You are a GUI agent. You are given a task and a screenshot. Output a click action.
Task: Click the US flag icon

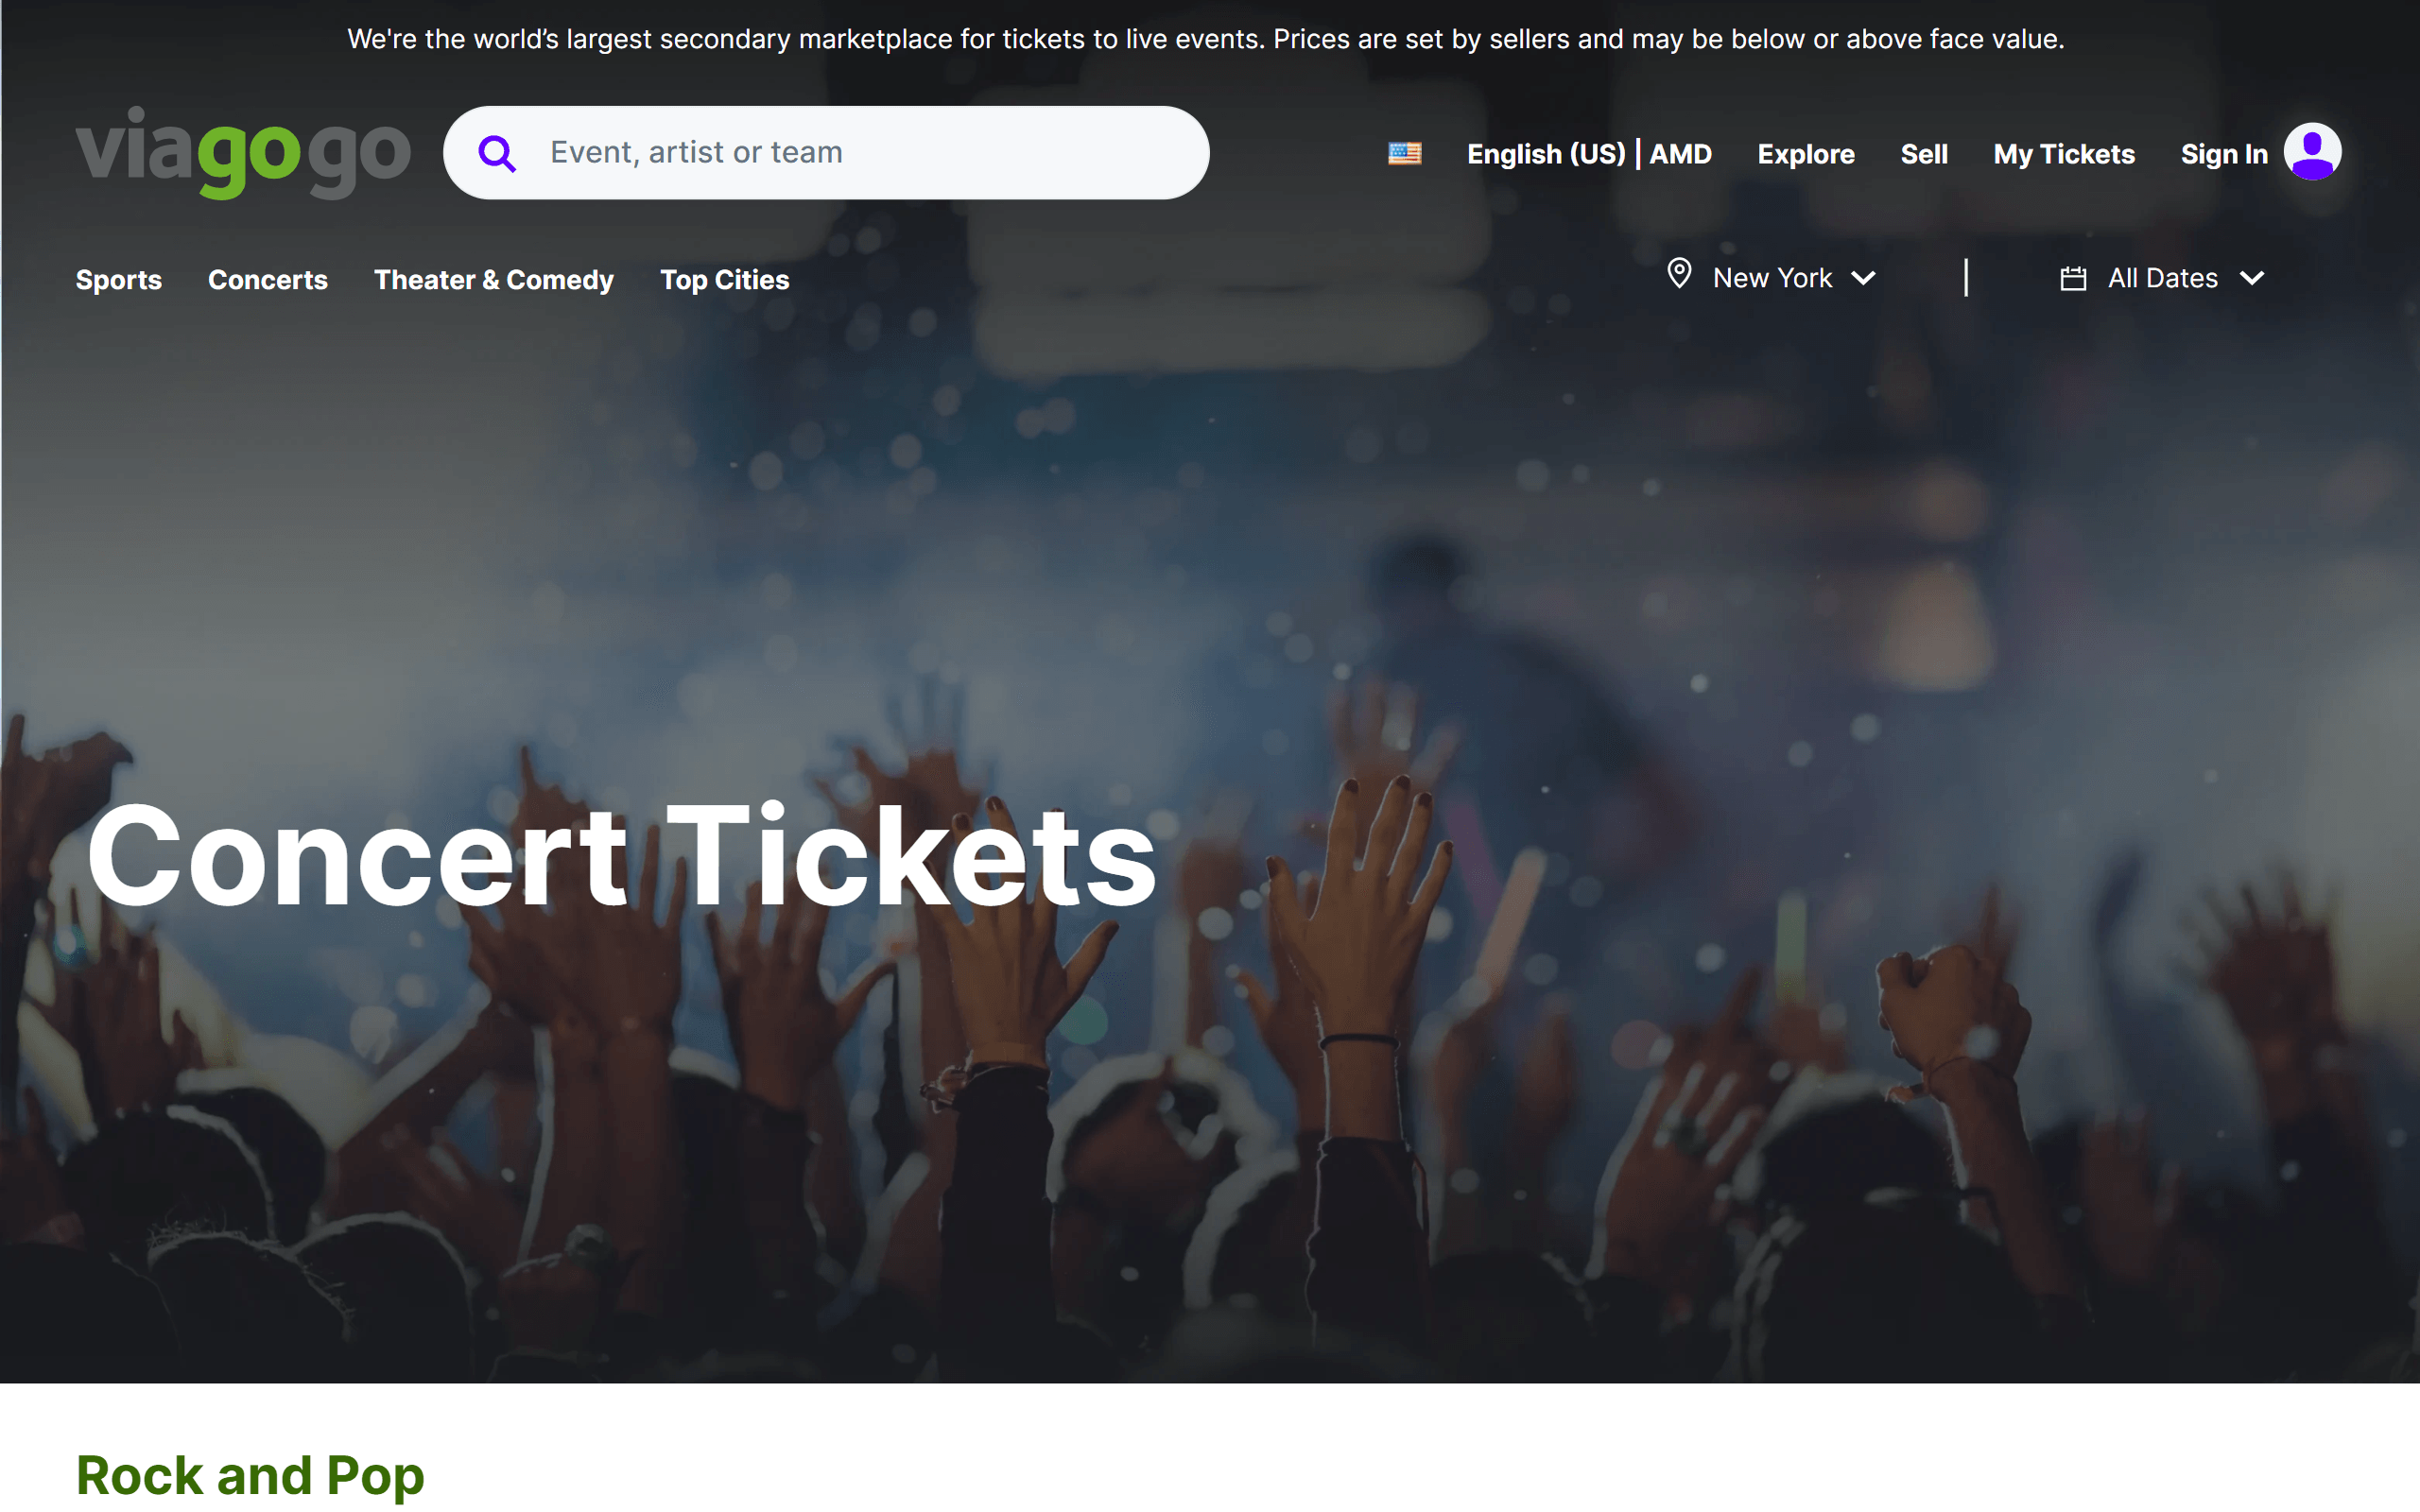coord(1404,153)
